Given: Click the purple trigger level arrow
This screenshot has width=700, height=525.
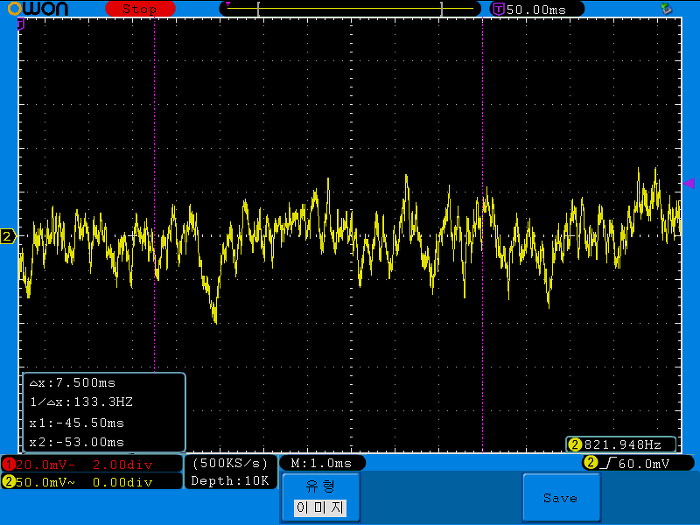Looking at the screenshot, I should coord(689,183).
